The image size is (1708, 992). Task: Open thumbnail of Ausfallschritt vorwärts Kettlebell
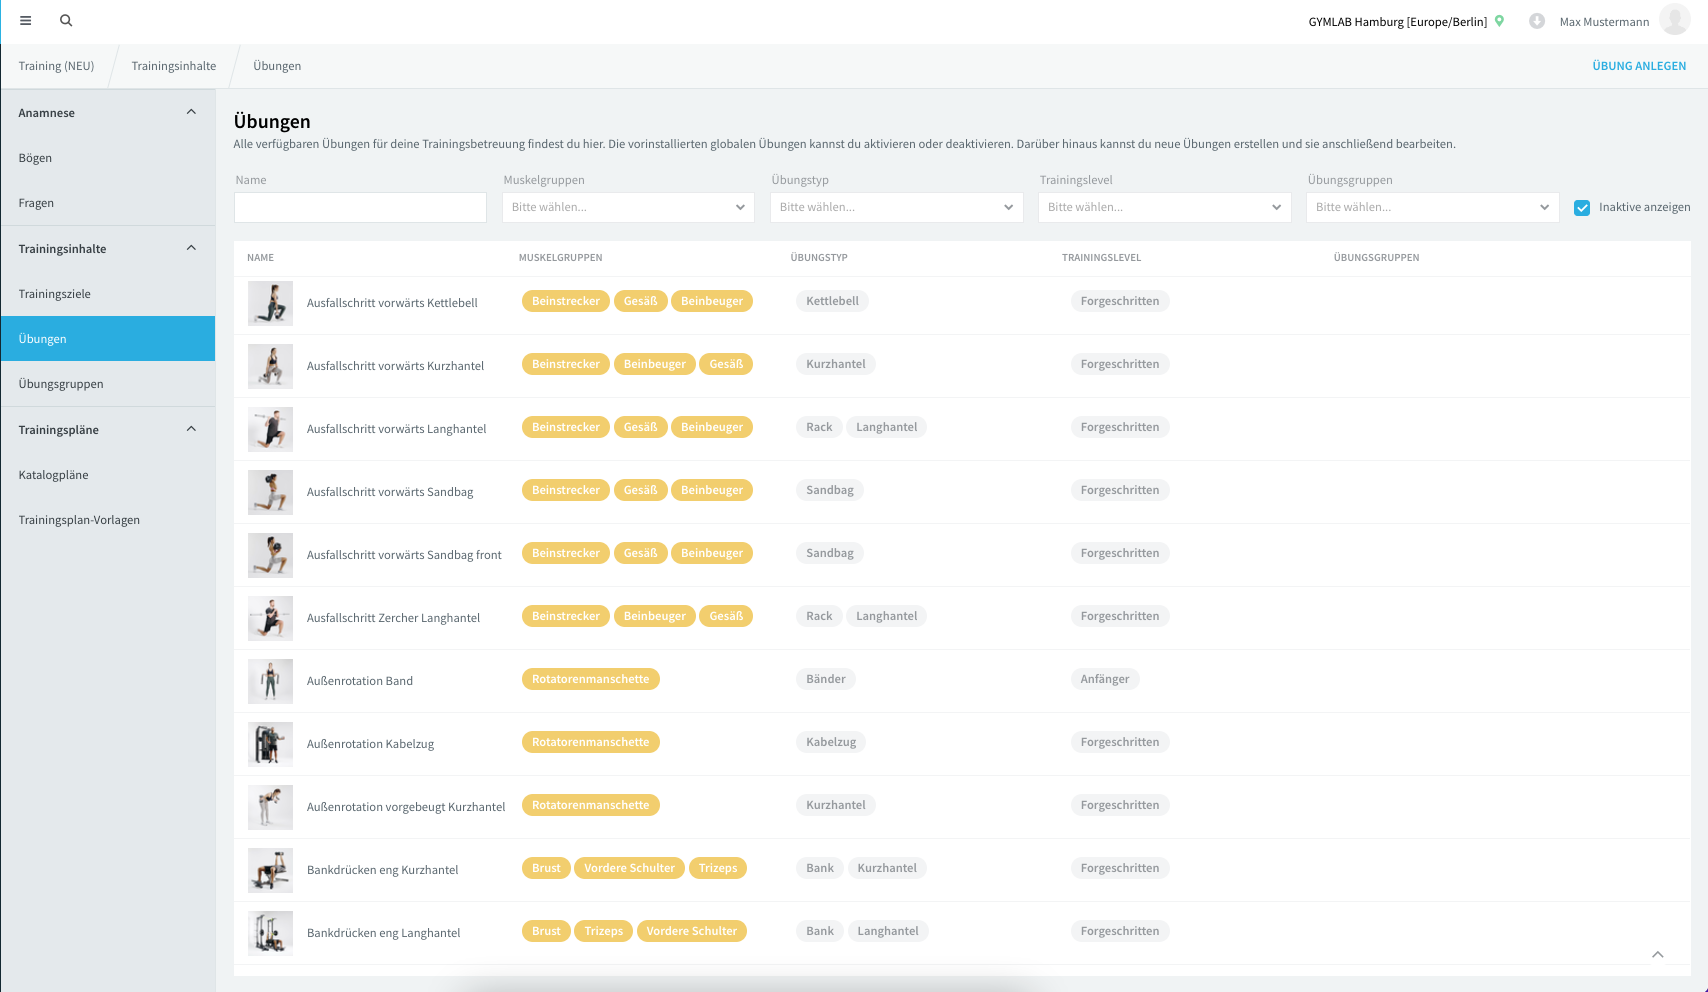click(270, 303)
